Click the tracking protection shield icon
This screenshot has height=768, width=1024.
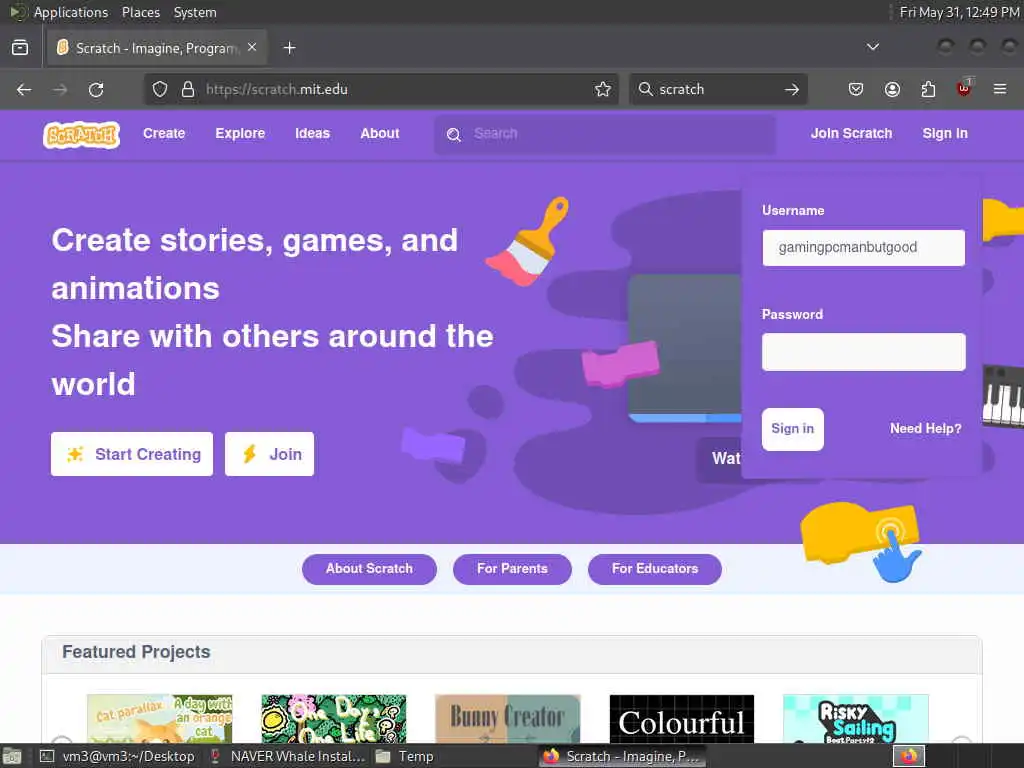click(x=160, y=89)
